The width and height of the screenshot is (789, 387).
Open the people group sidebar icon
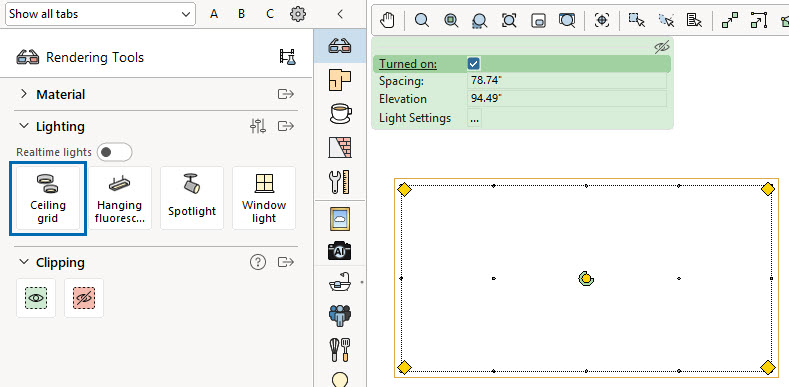click(x=340, y=316)
